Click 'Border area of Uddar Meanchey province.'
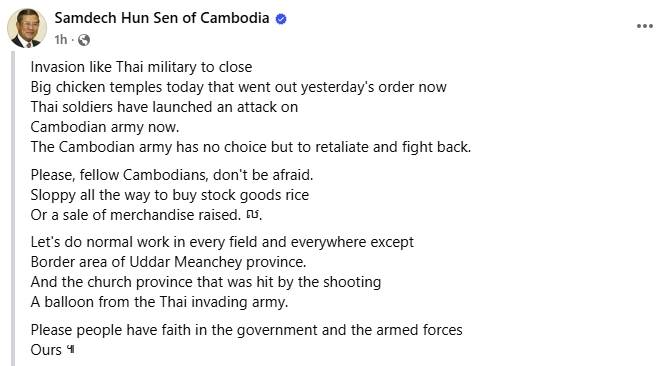The height and width of the screenshot is (366, 667). [168, 262]
